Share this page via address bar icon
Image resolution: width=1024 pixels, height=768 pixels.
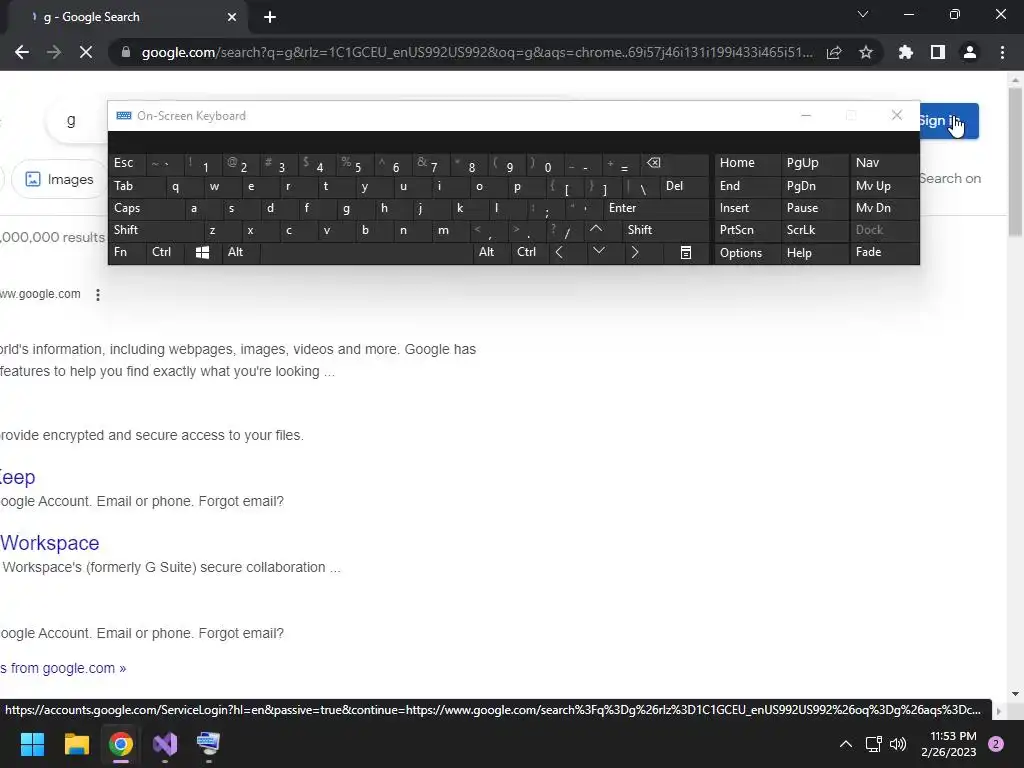(x=834, y=52)
